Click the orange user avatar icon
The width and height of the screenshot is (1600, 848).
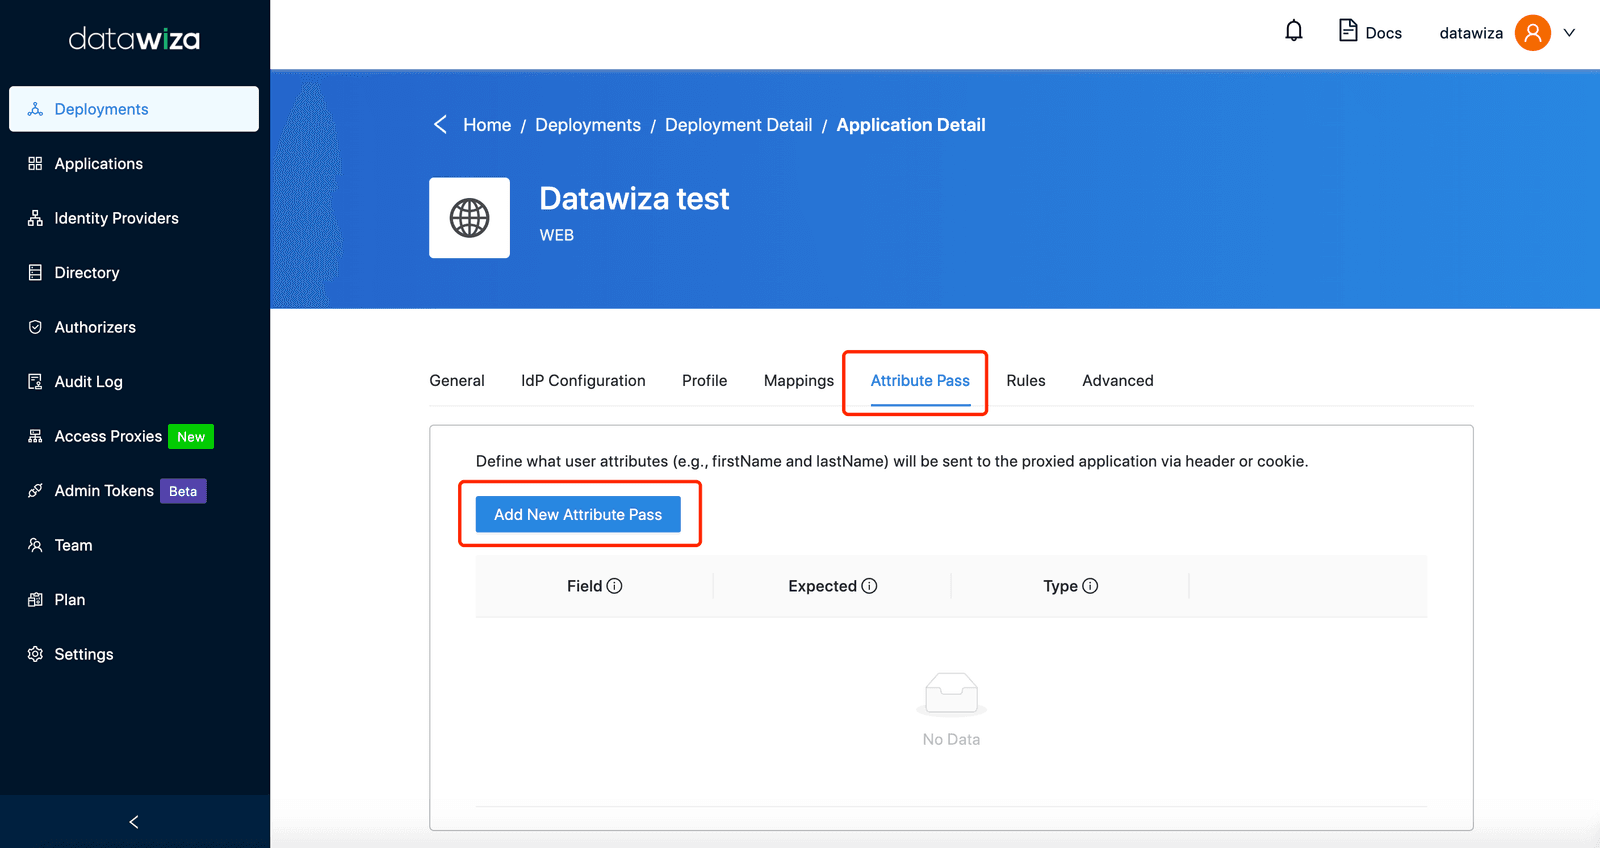[x=1532, y=32]
